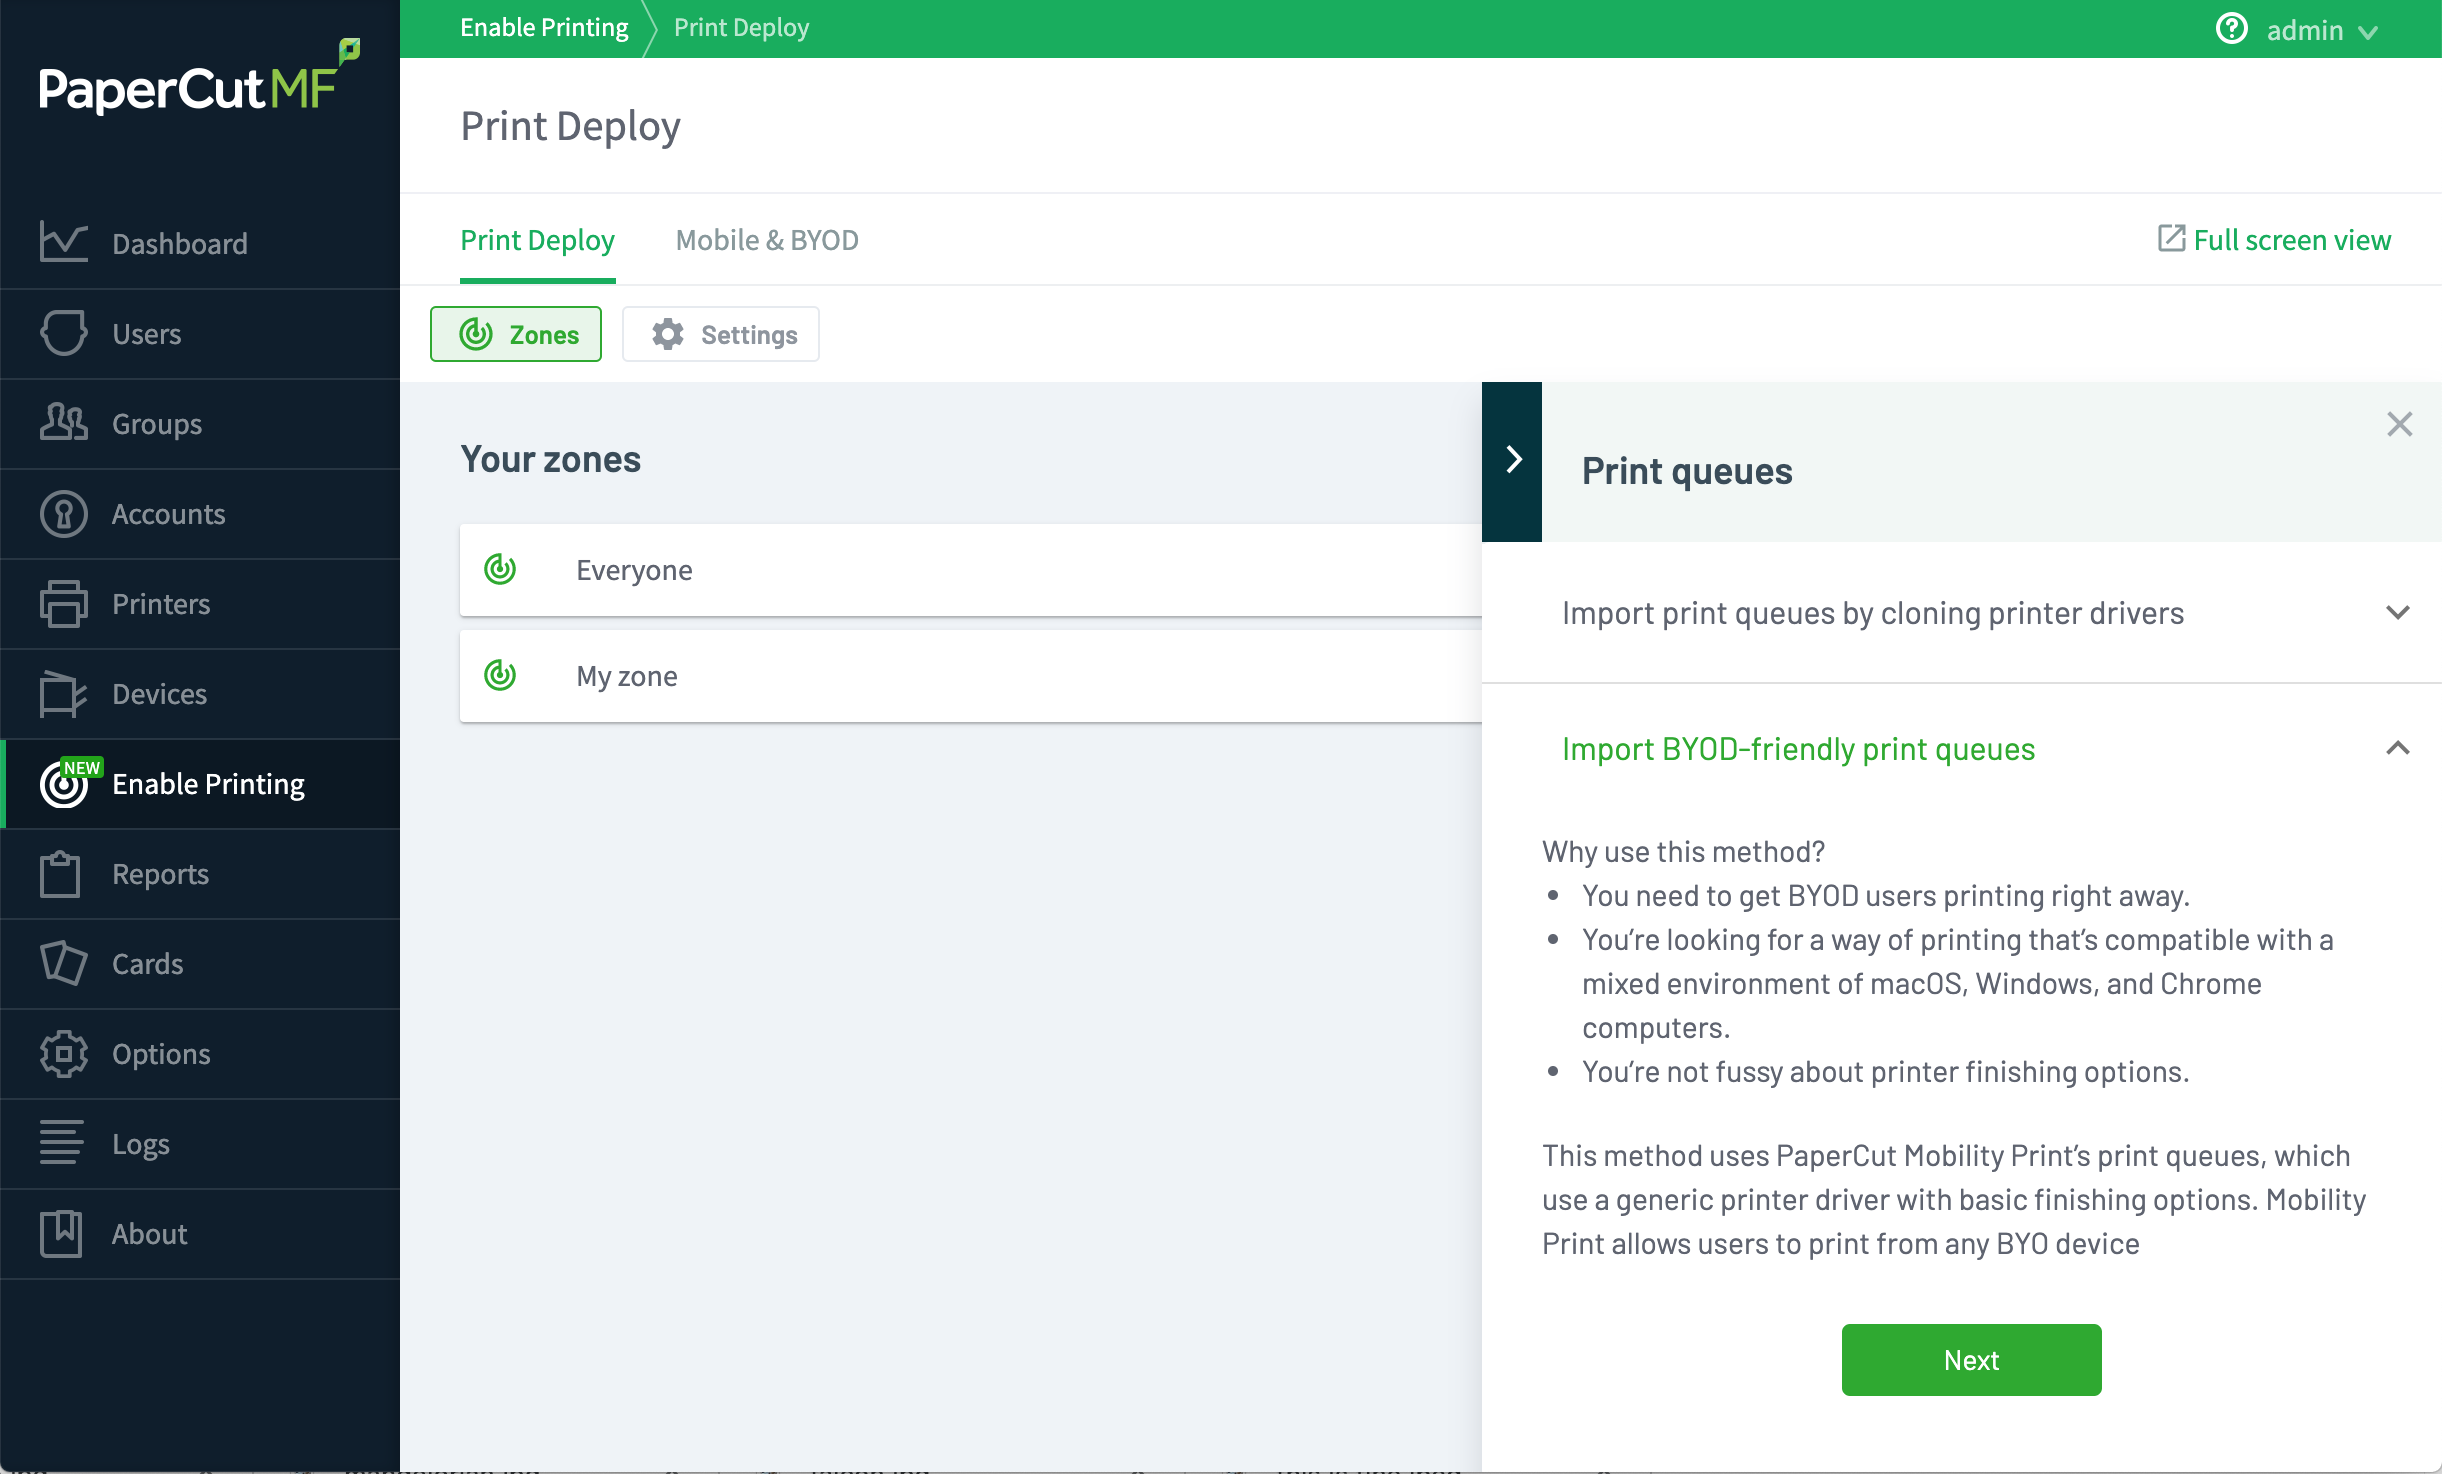Click the Next button
This screenshot has height=1474, width=2442.
1971,1359
